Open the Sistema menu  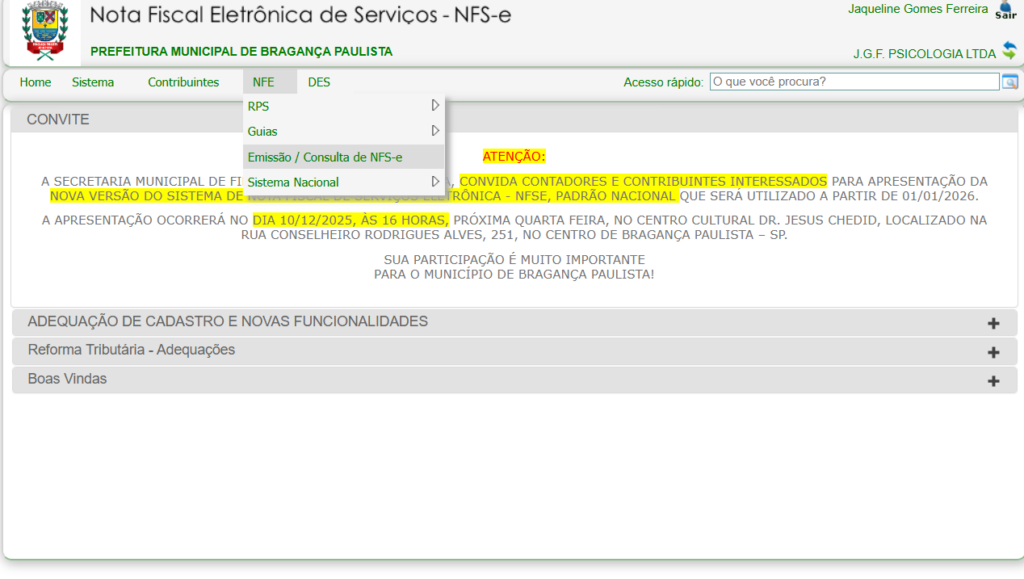tap(93, 82)
